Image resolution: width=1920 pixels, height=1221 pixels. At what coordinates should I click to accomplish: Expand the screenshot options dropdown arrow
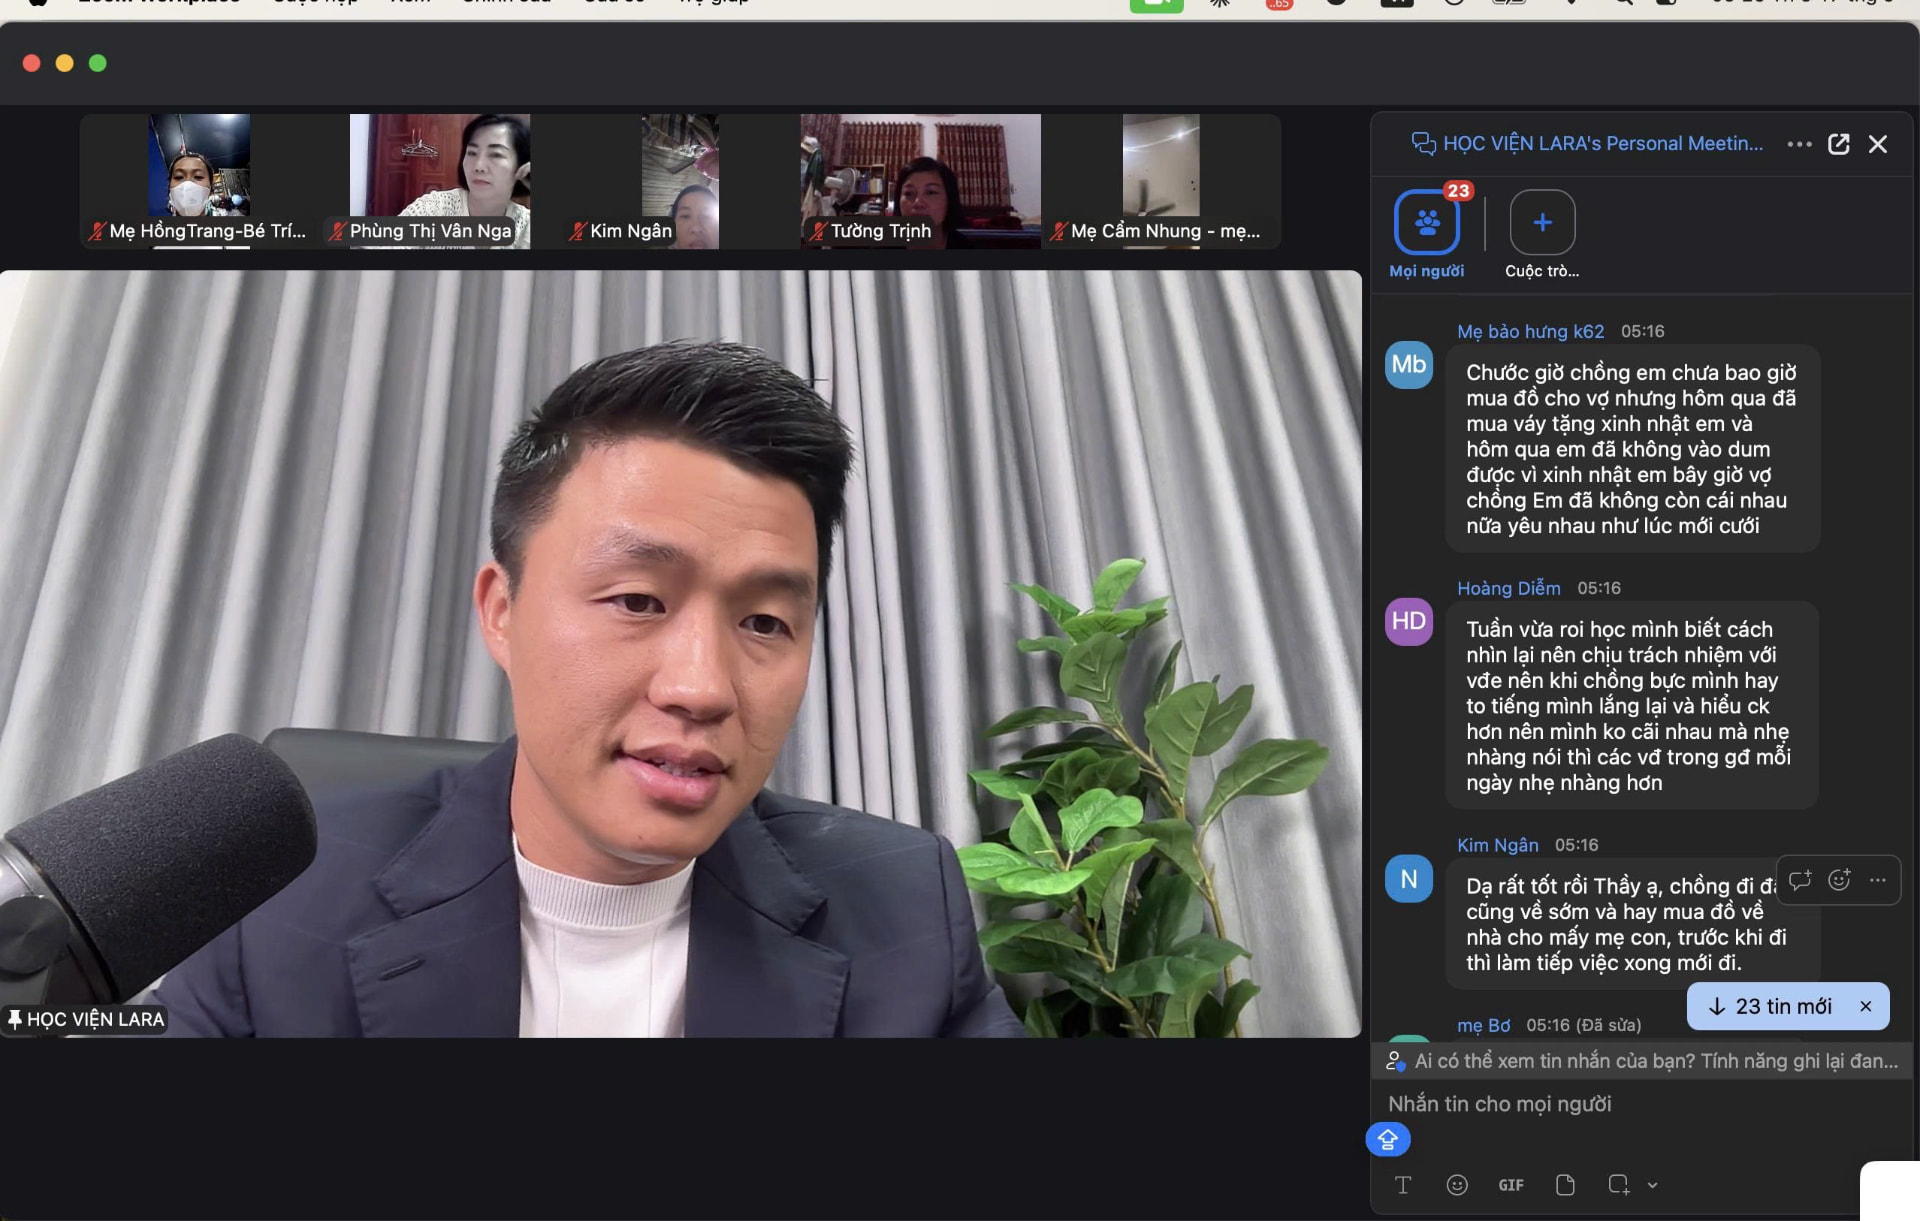[x=1652, y=1185]
